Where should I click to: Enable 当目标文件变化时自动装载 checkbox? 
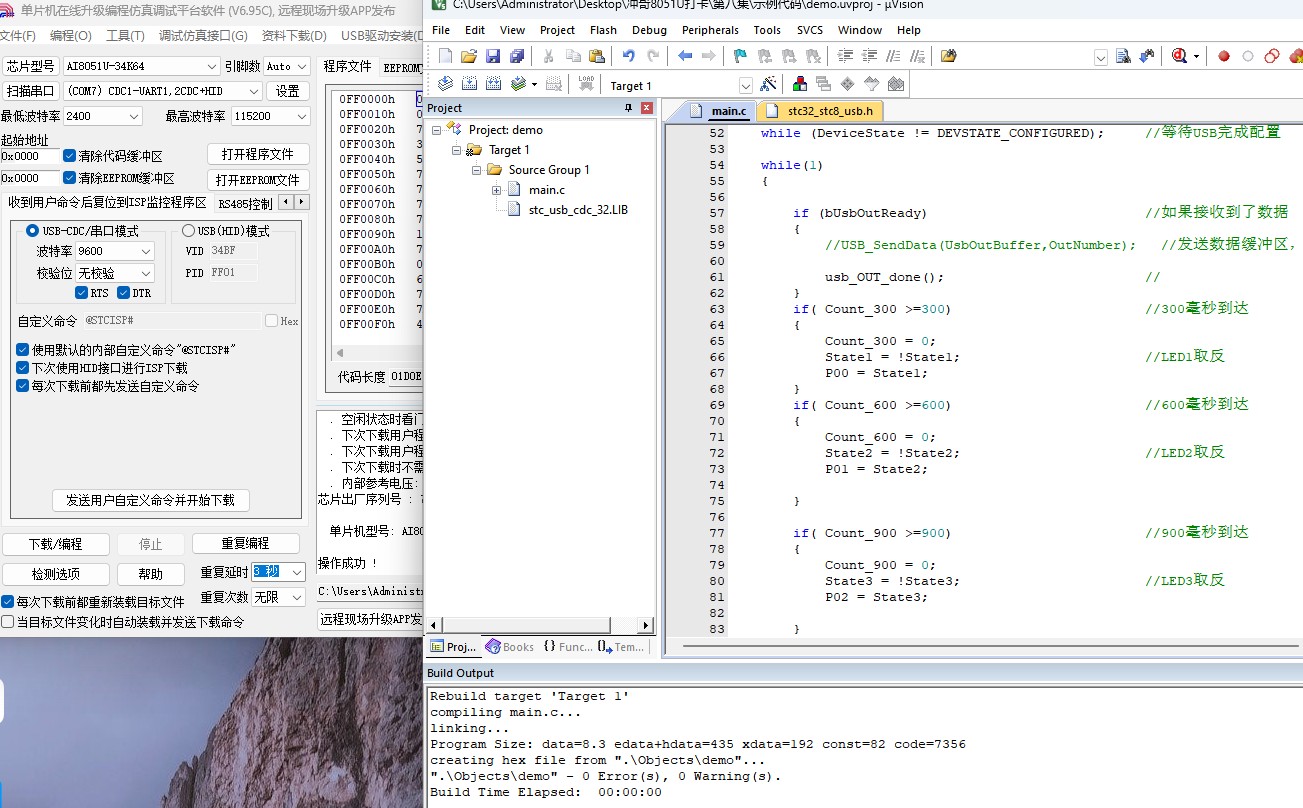point(8,622)
